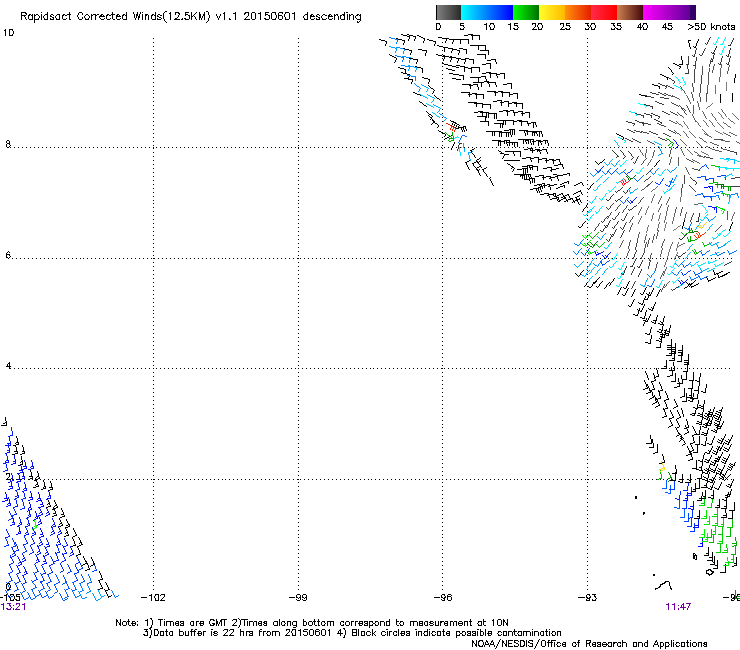Viewport: 740px width, 650px height.
Task: Click the purple swath time '13:21'
Action: (x=13, y=607)
